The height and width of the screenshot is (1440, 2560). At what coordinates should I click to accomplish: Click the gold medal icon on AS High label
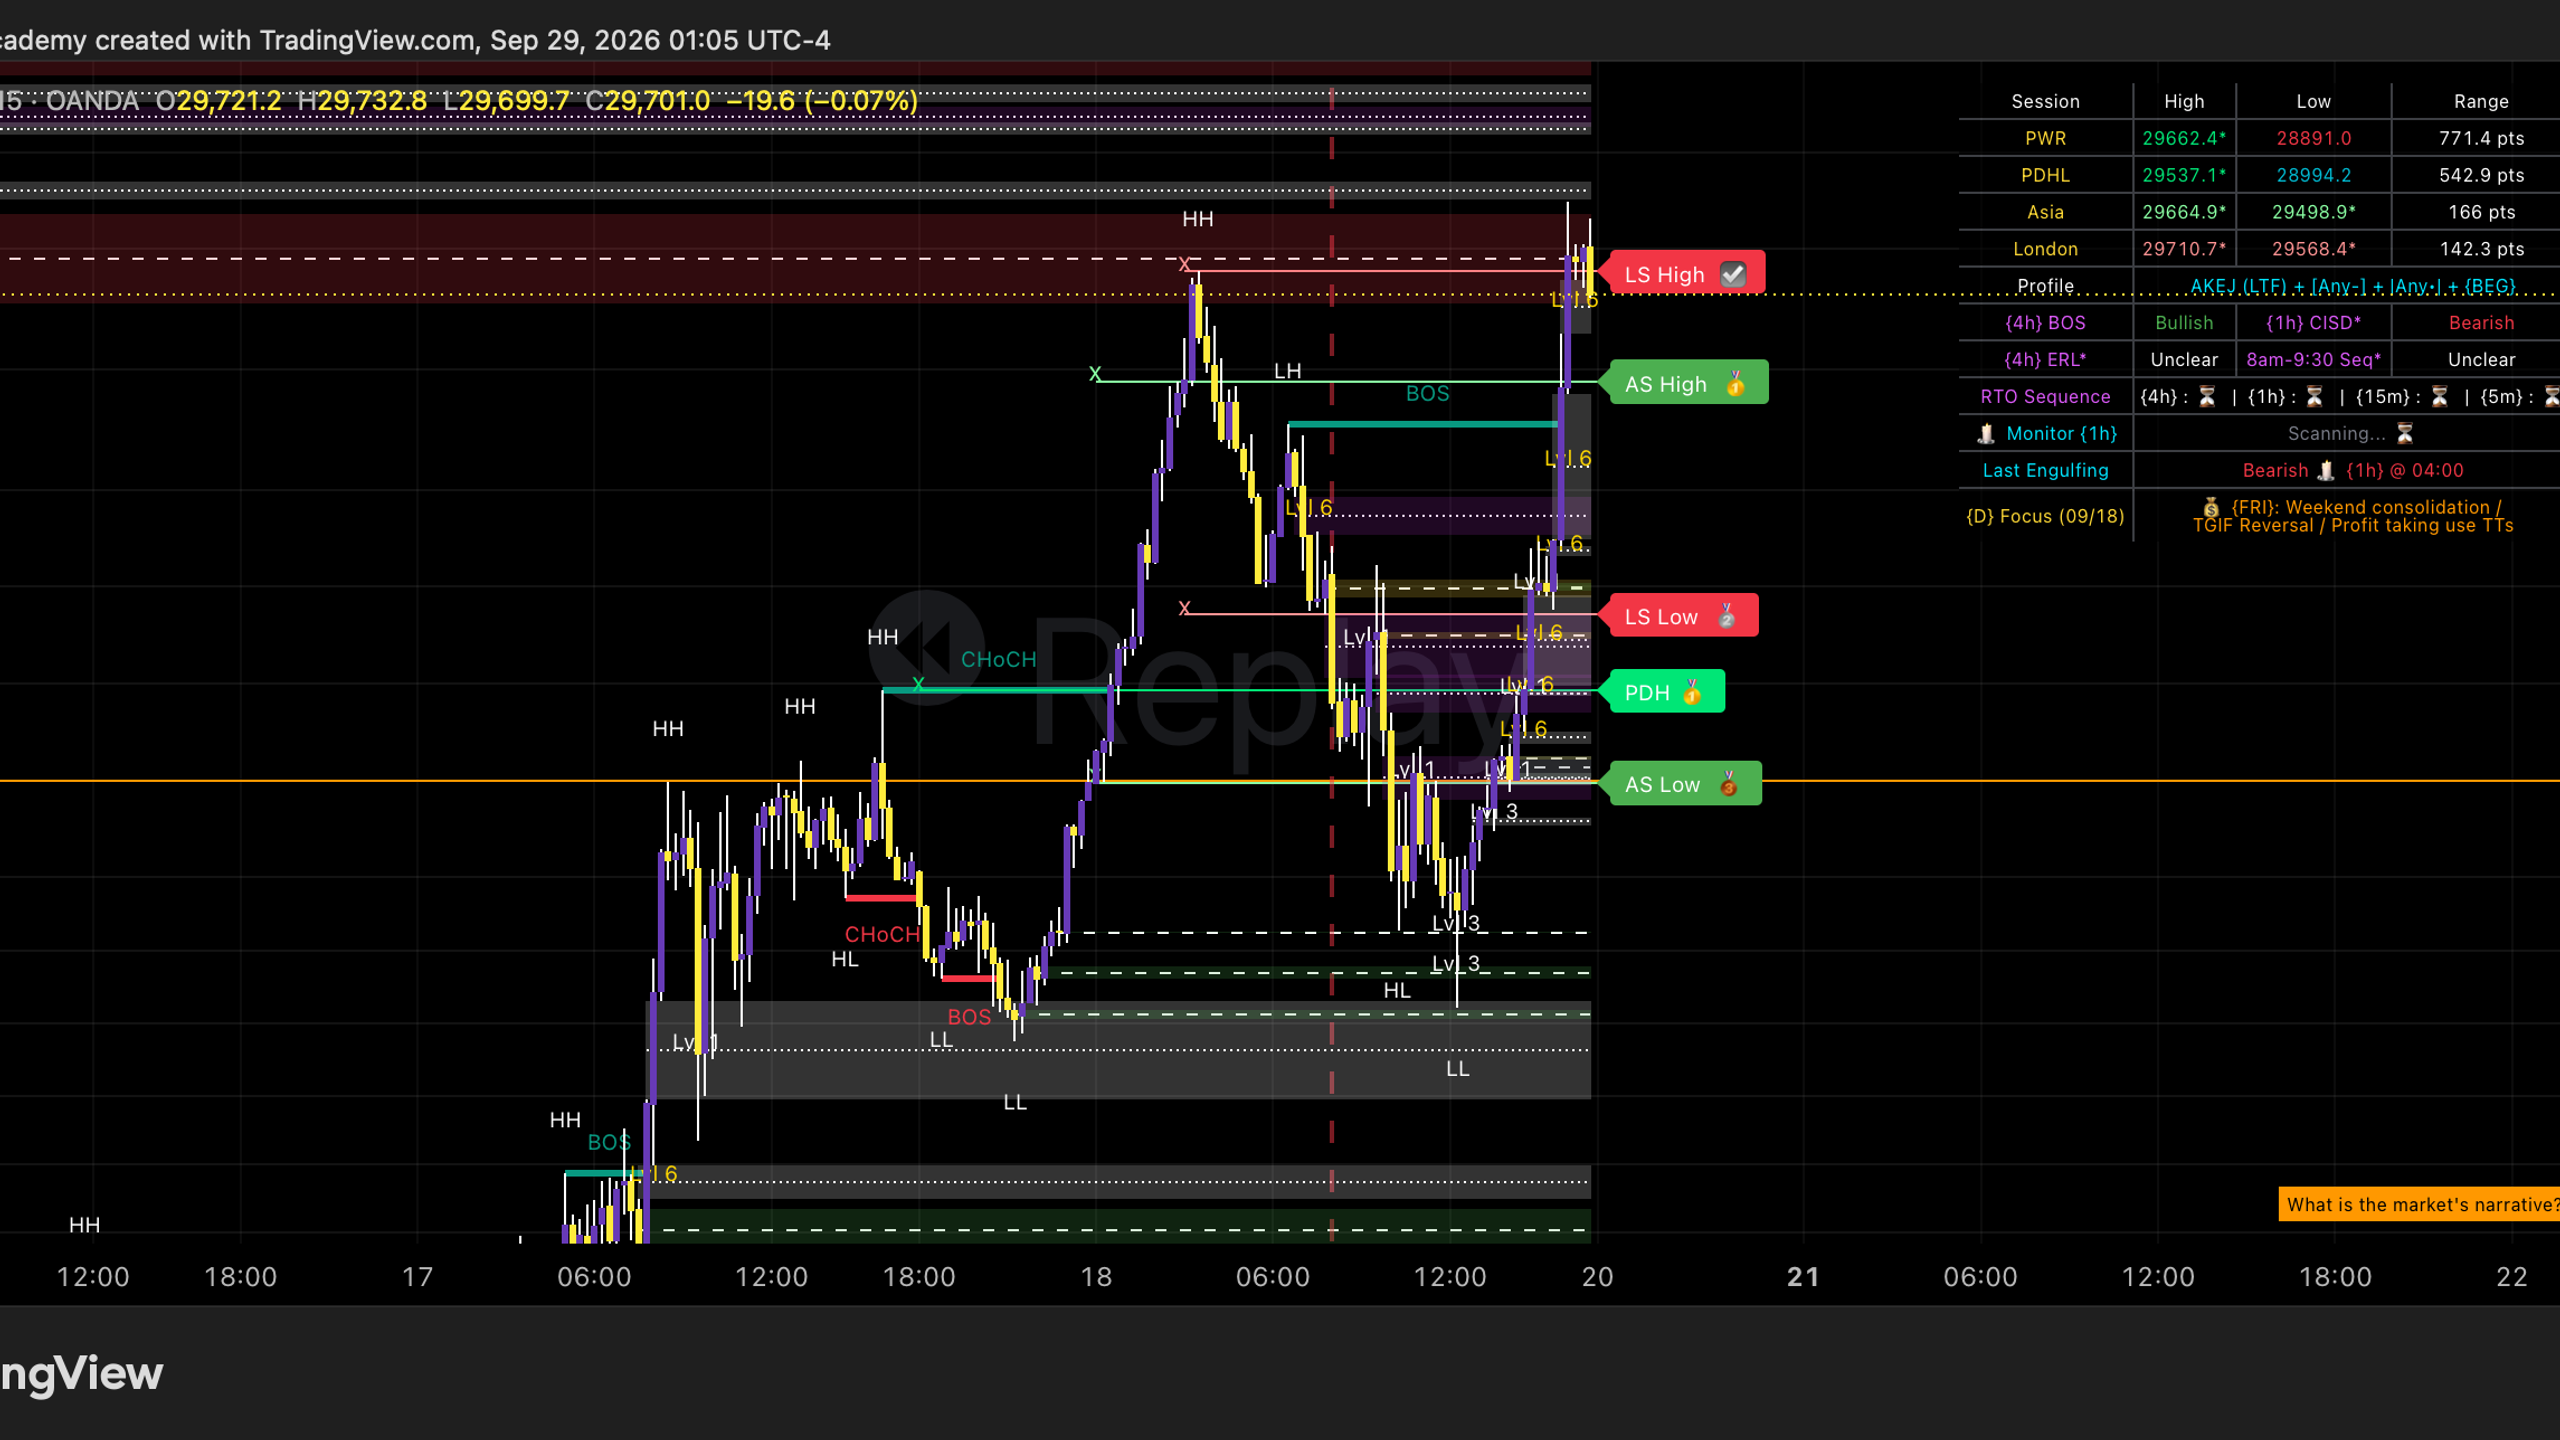(x=1736, y=384)
